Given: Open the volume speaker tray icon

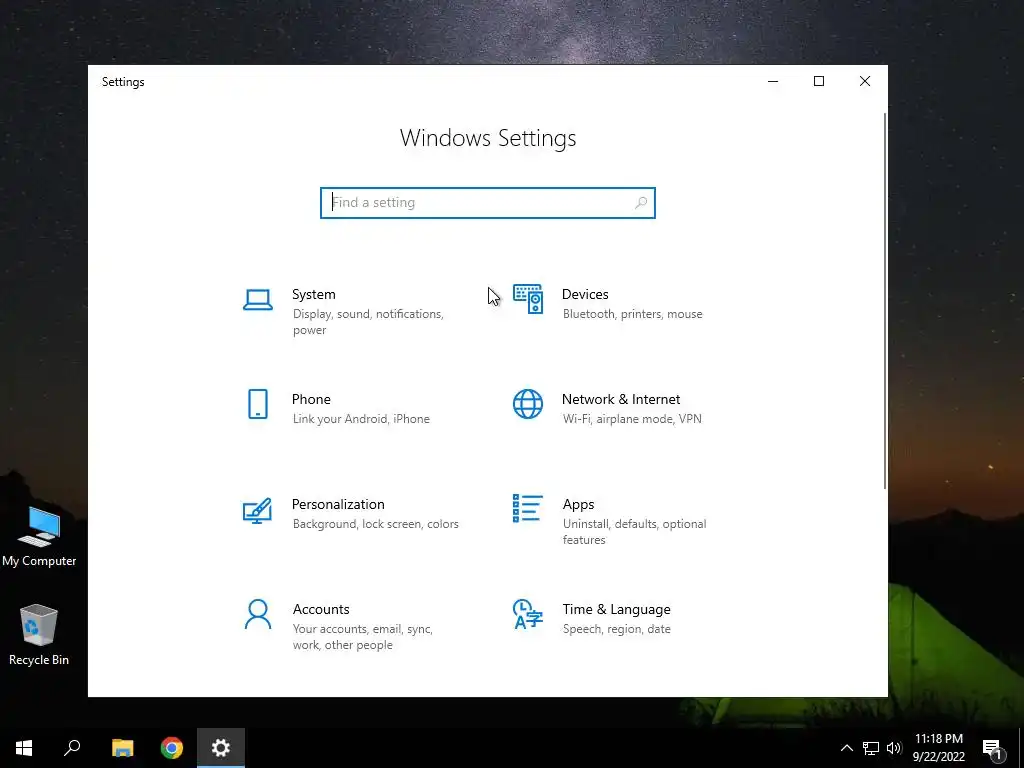Looking at the screenshot, I should coord(894,748).
